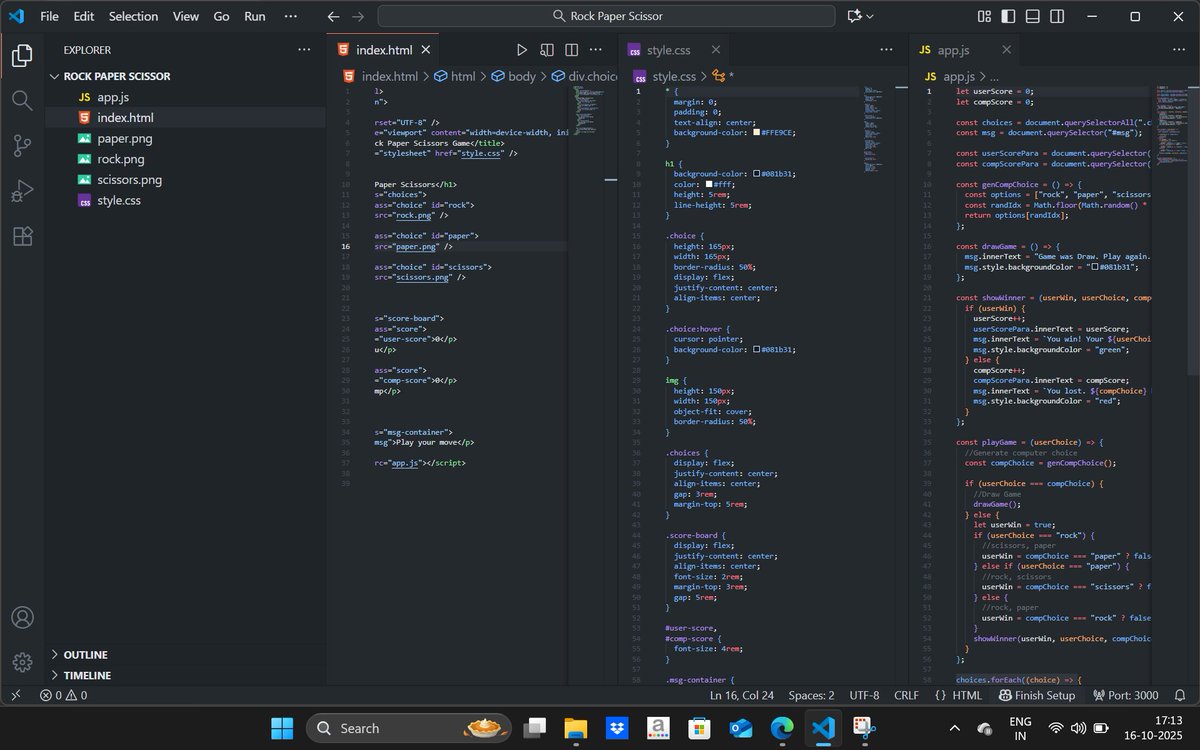Open the Go menu

coord(221,16)
